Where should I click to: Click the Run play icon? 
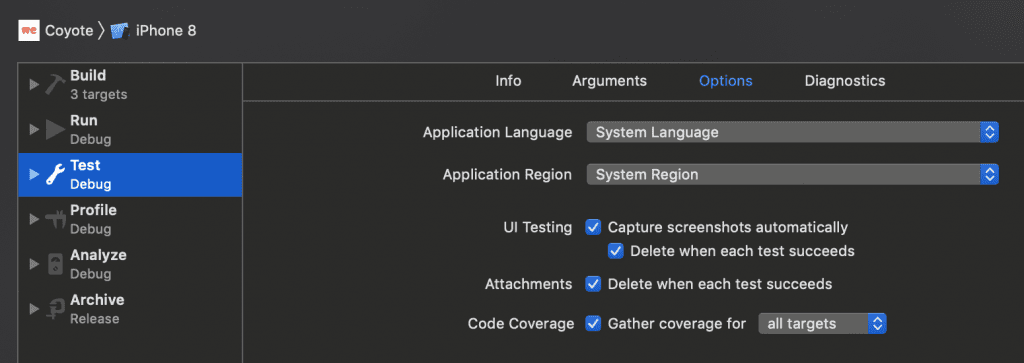[x=55, y=130]
